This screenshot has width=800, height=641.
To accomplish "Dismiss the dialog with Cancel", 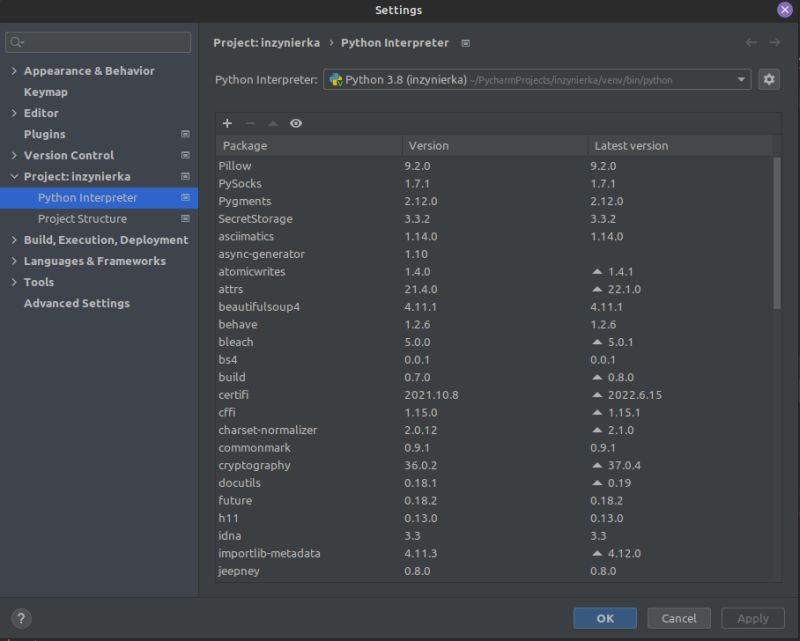I will click(679, 618).
